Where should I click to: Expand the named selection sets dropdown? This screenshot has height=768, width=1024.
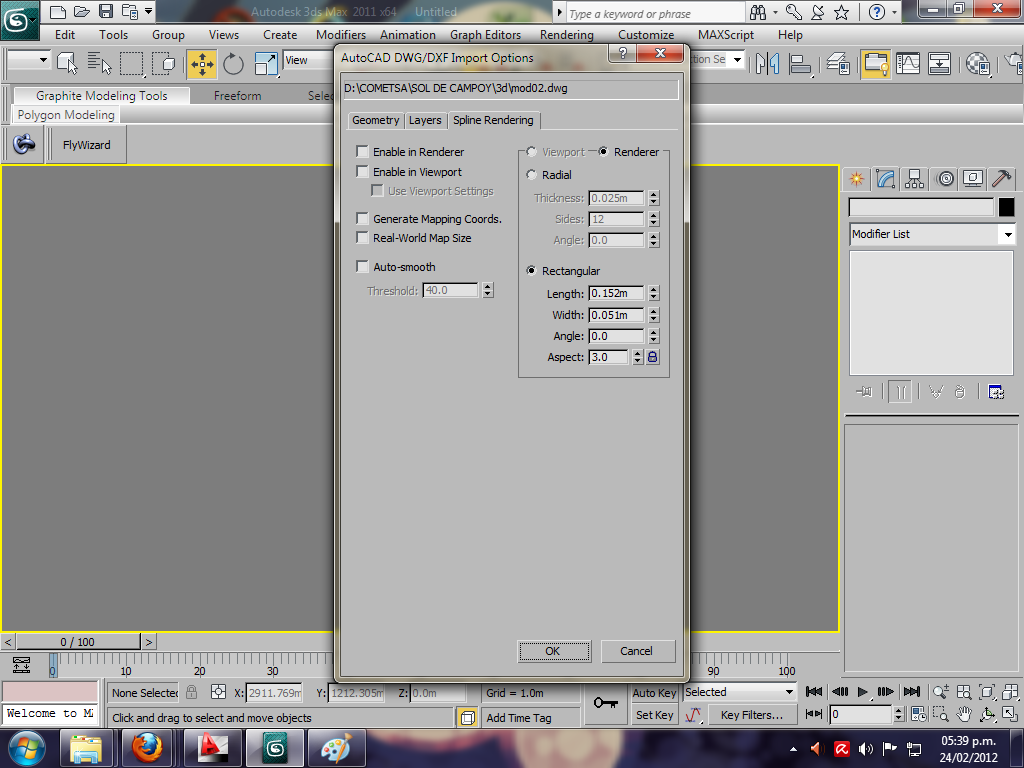tap(737, 59)
